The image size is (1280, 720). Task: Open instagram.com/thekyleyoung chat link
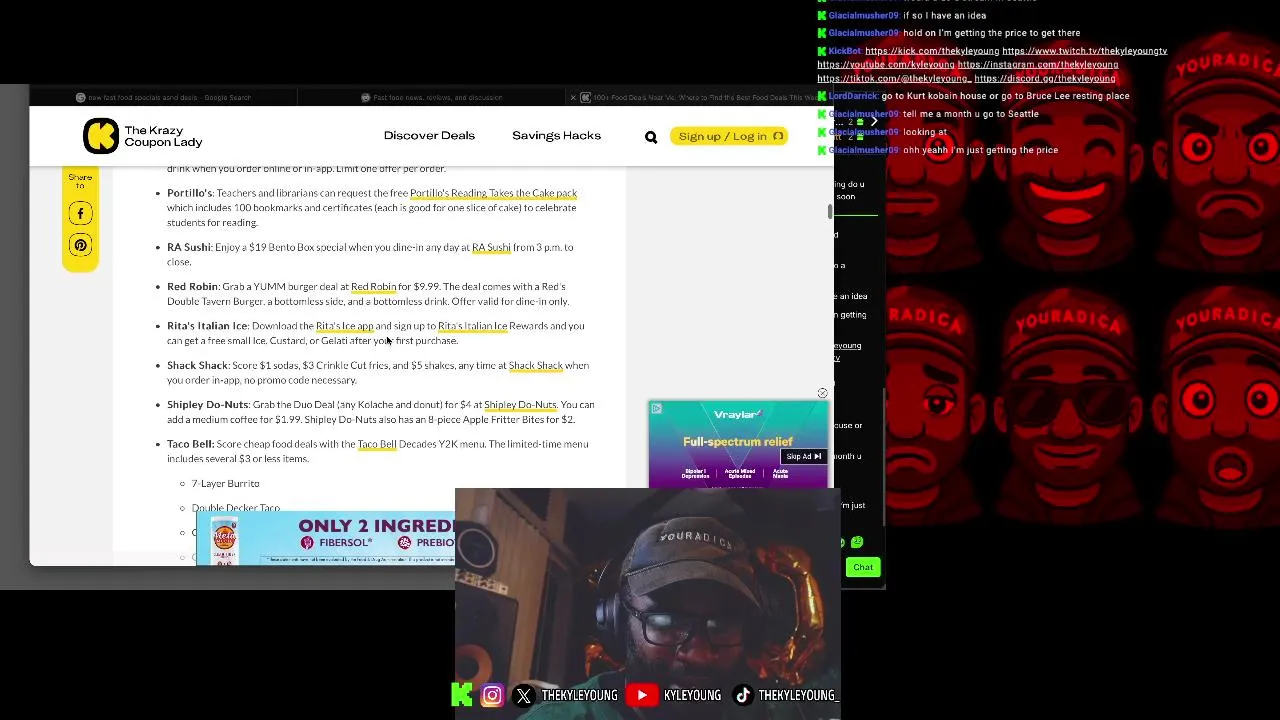tap(1038, 65)
